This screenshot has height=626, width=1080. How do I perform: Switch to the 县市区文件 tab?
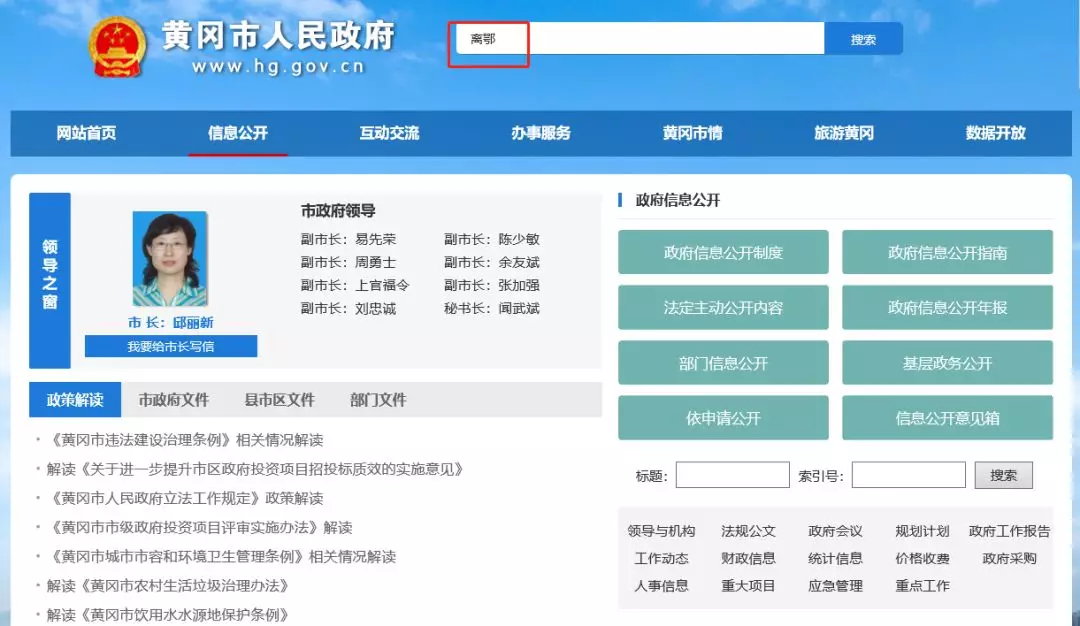(x=280, y=400)
